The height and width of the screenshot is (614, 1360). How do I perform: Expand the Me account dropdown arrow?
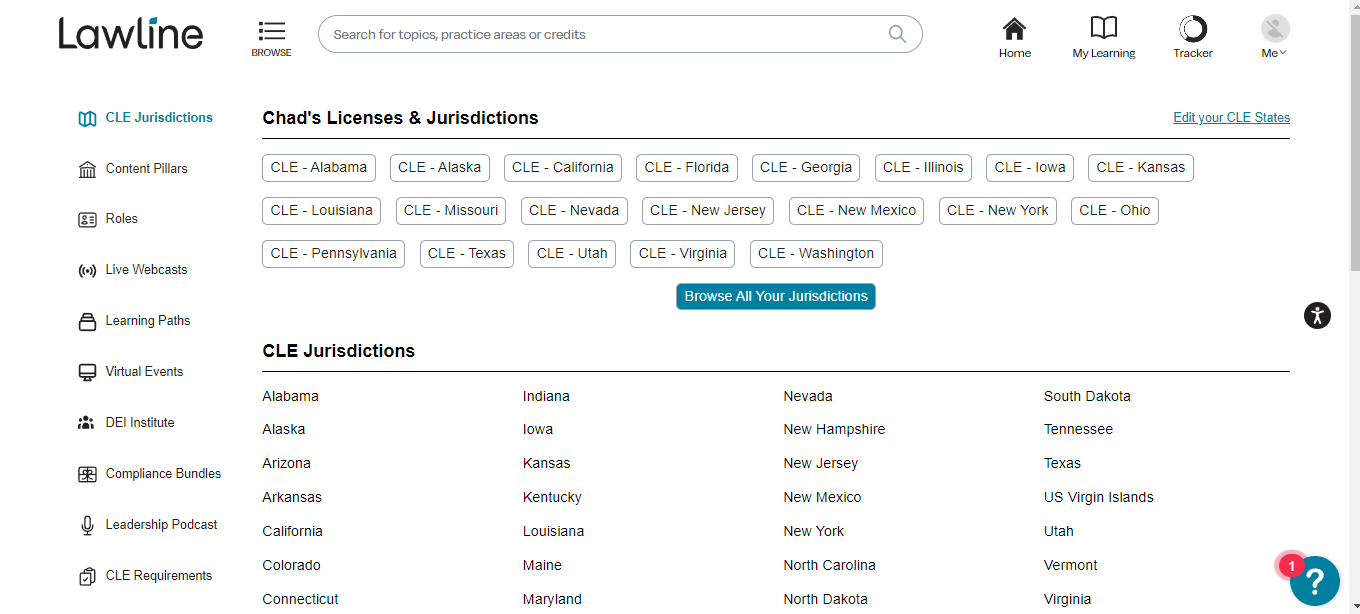click(1283, 53)
